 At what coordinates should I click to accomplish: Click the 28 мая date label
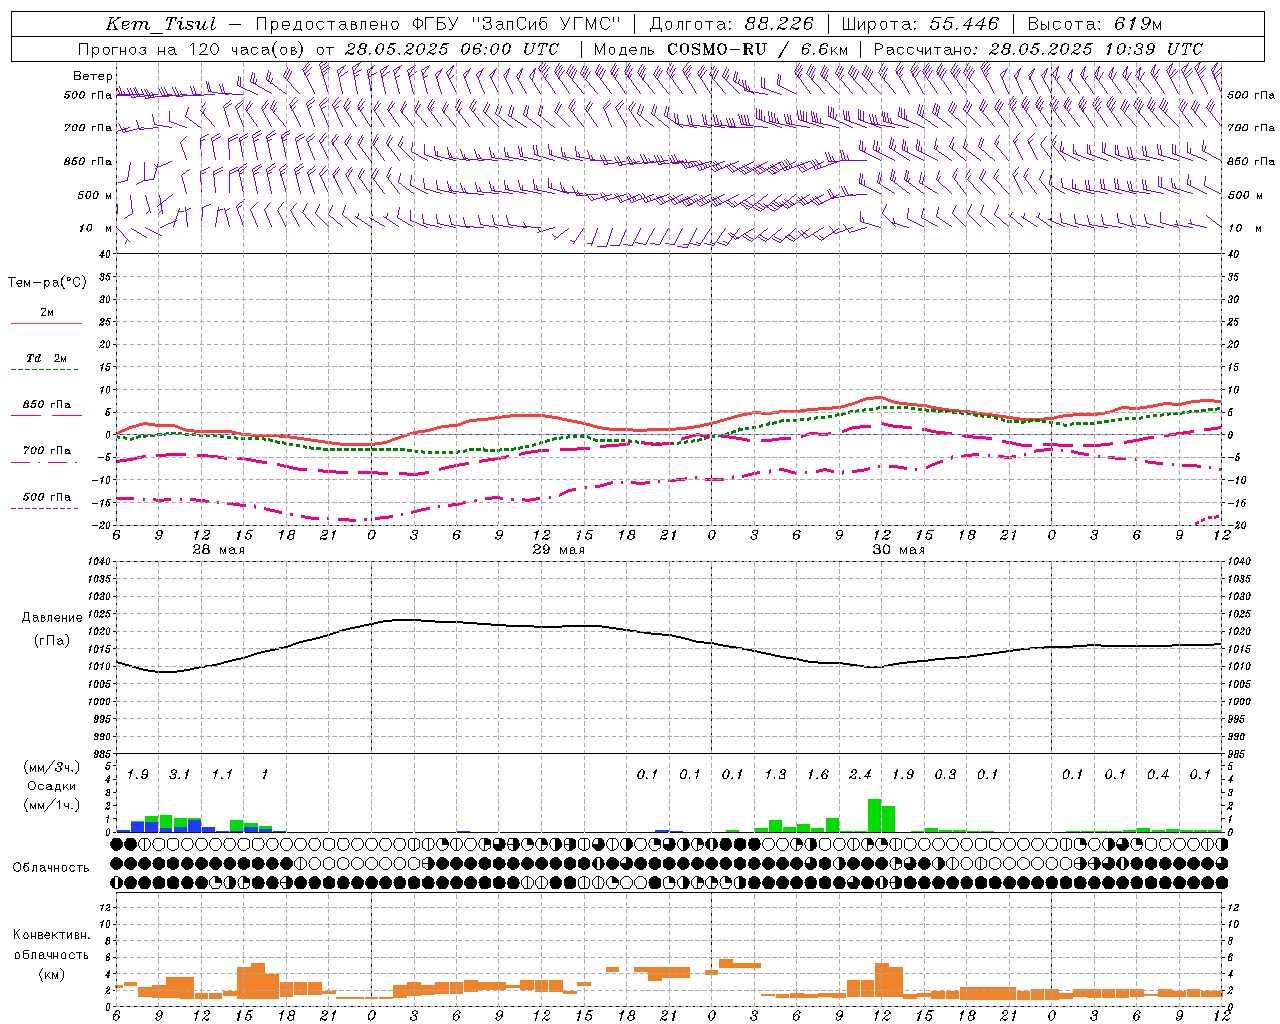click(x=218, y=550)
